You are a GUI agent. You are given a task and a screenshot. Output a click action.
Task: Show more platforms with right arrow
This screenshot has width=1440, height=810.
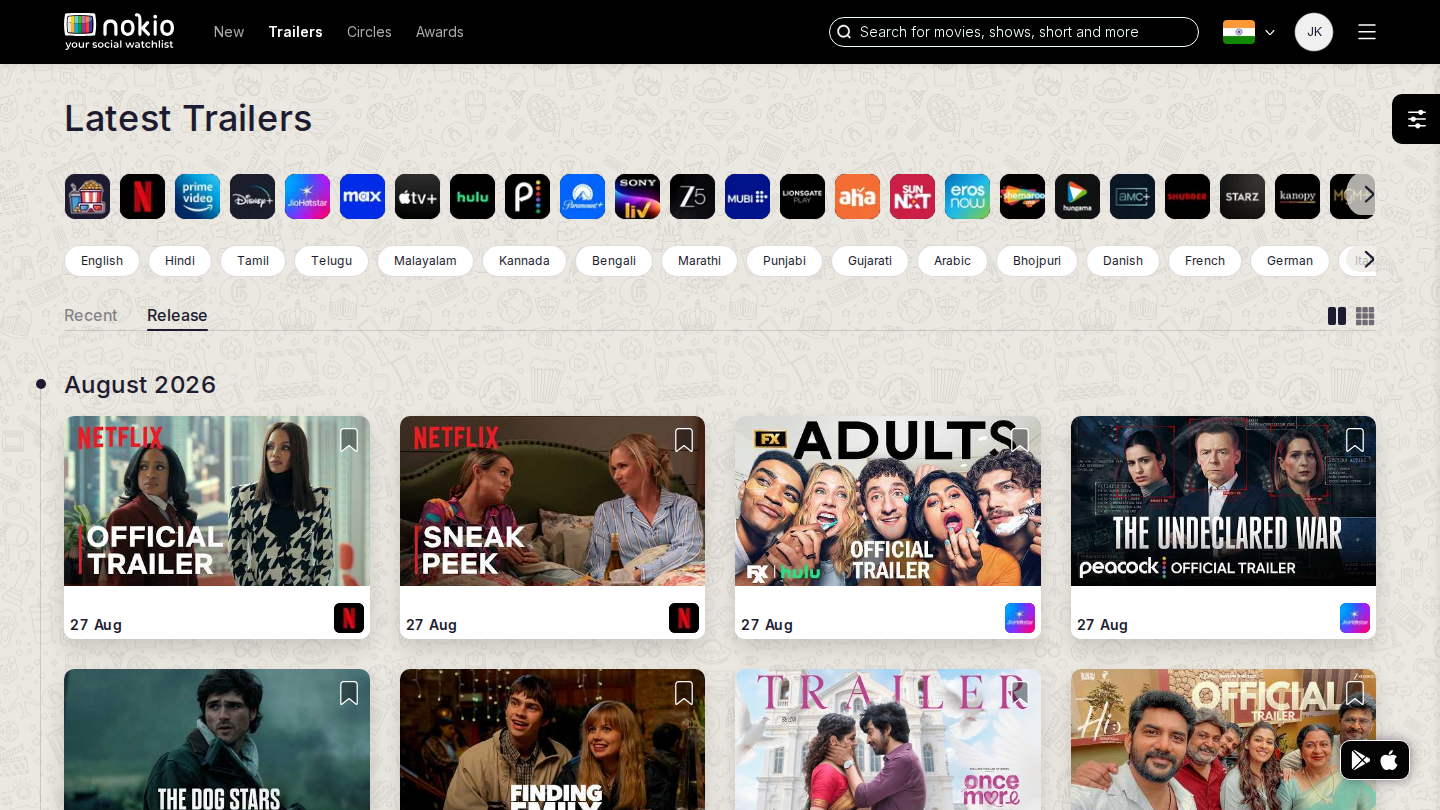(1369, 195)
